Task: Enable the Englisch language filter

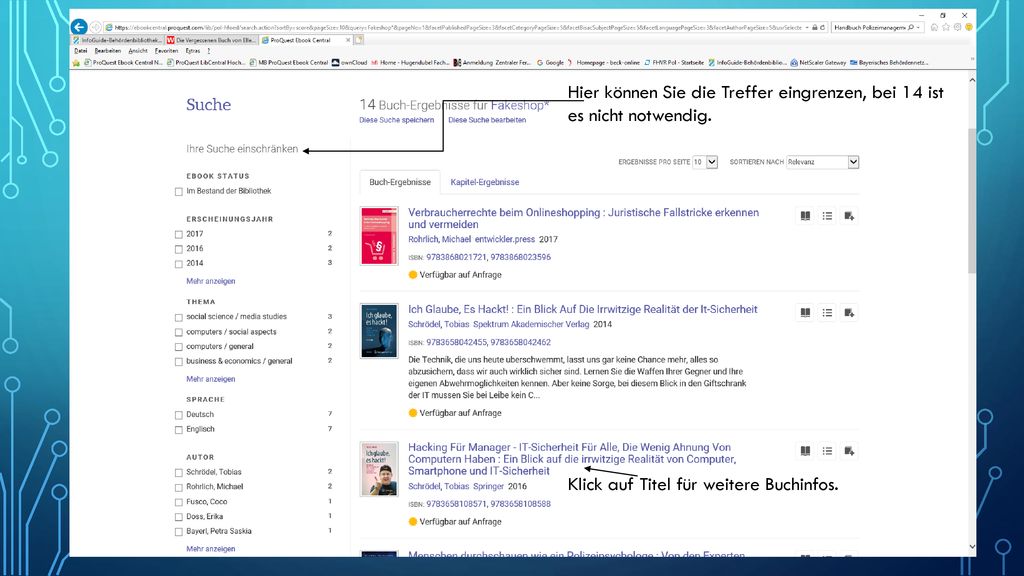Action: (x=179, y=430)
